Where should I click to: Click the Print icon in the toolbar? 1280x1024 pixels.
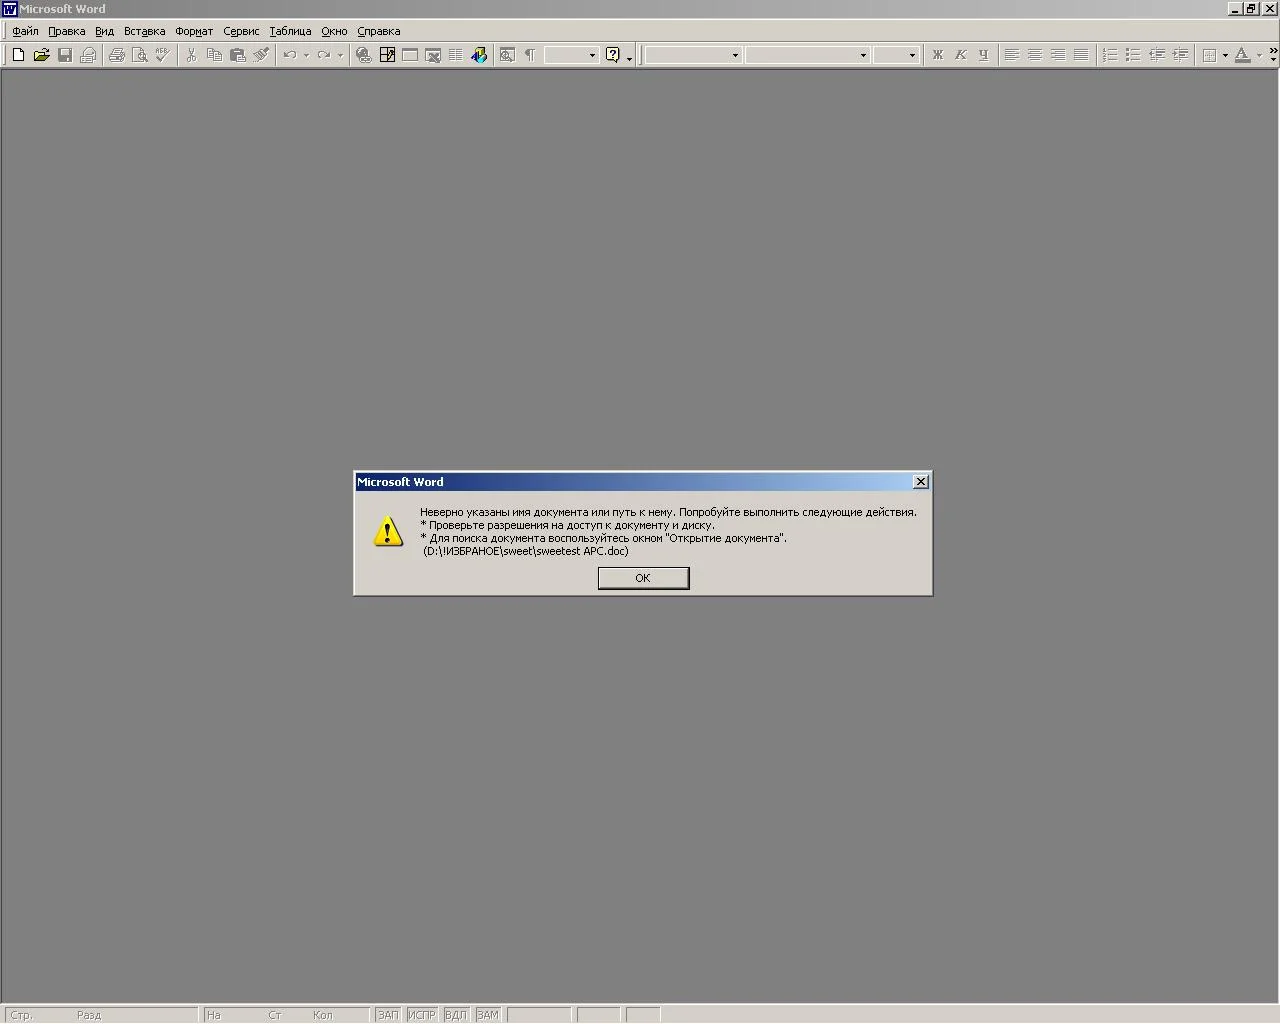coord(117,55)
